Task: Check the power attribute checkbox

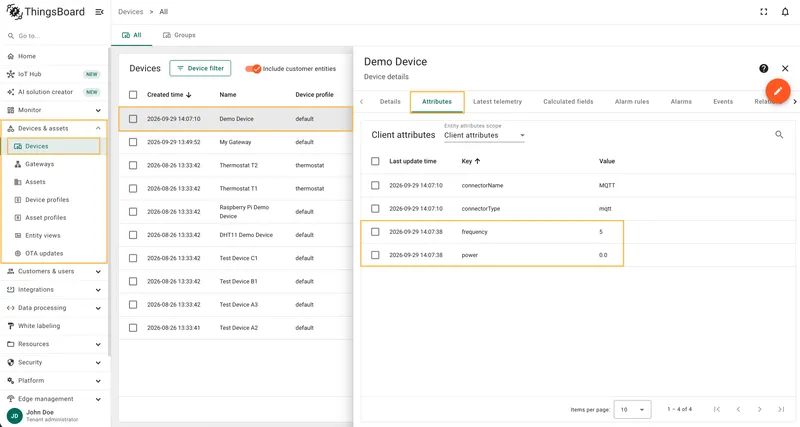Action: tap(375, 255)
